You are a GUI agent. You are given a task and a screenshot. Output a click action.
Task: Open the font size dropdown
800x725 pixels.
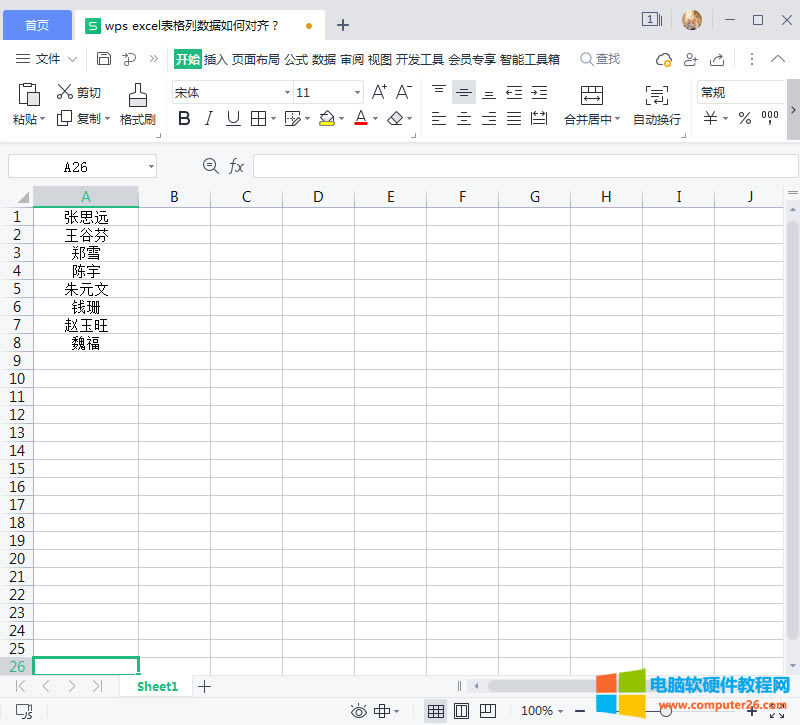coord(357,91)
